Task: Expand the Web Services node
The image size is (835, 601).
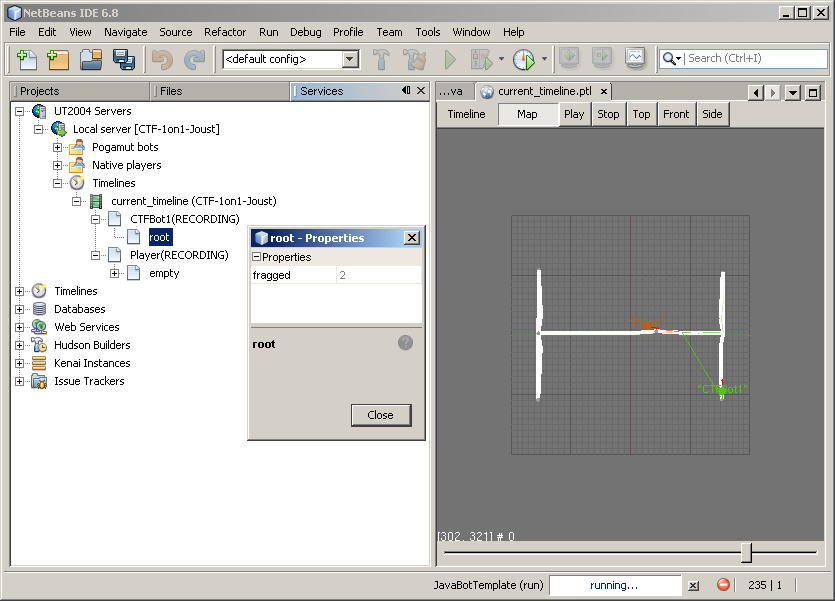Action: 20,327
